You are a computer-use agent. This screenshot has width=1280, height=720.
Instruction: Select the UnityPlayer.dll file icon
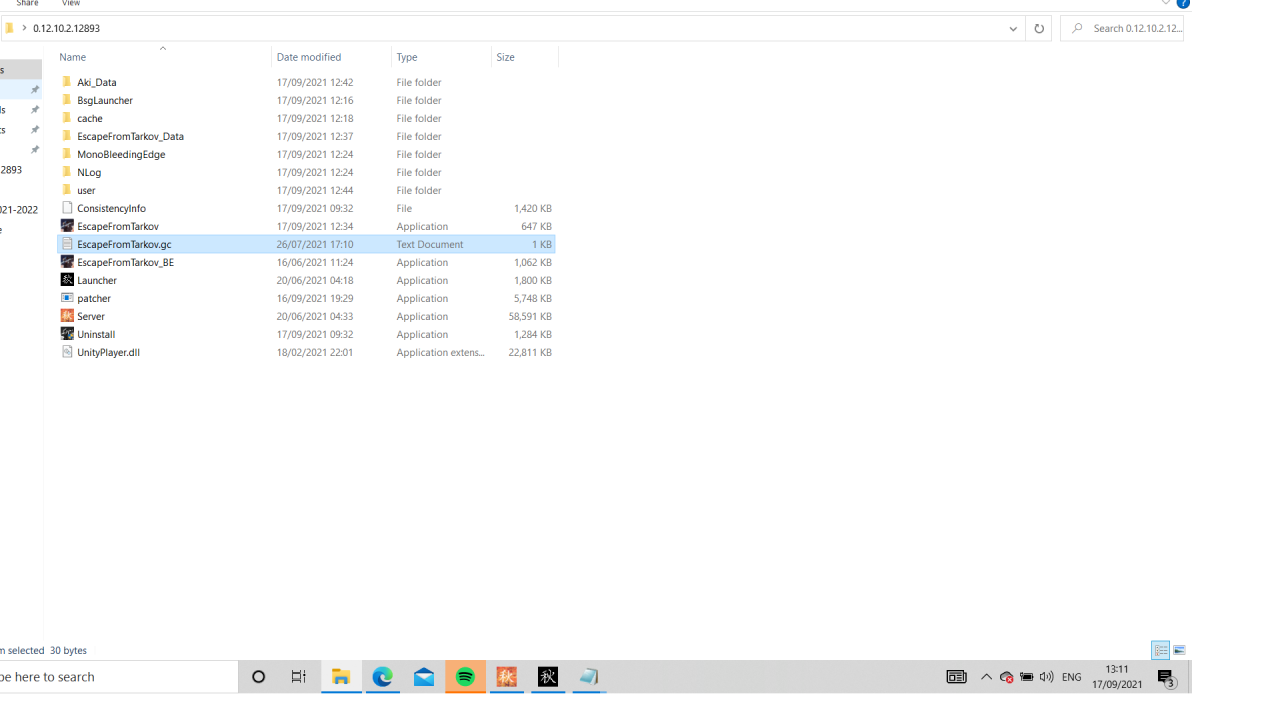pos(67,352)
